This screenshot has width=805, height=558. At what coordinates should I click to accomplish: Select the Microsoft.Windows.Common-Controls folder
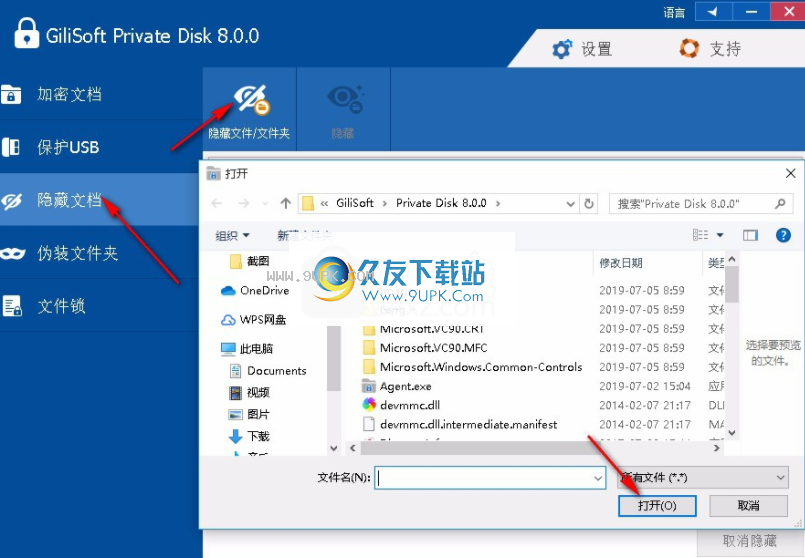473,367
